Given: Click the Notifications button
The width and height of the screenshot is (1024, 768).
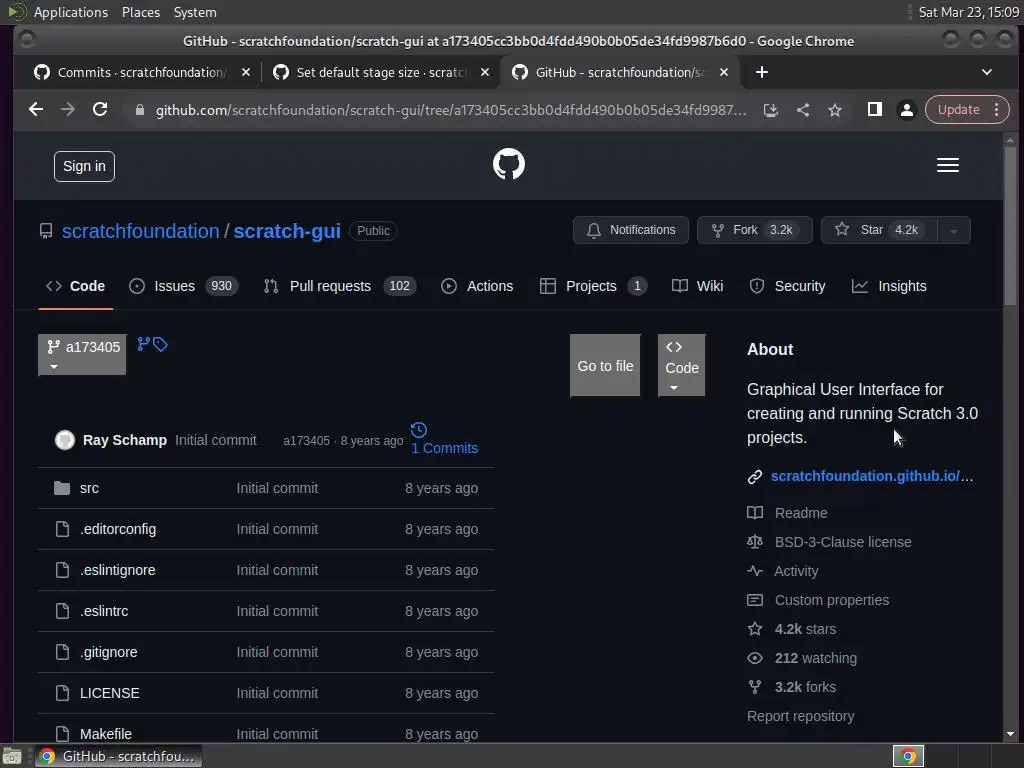Looking at the screenshot, I should click(631, 231).
